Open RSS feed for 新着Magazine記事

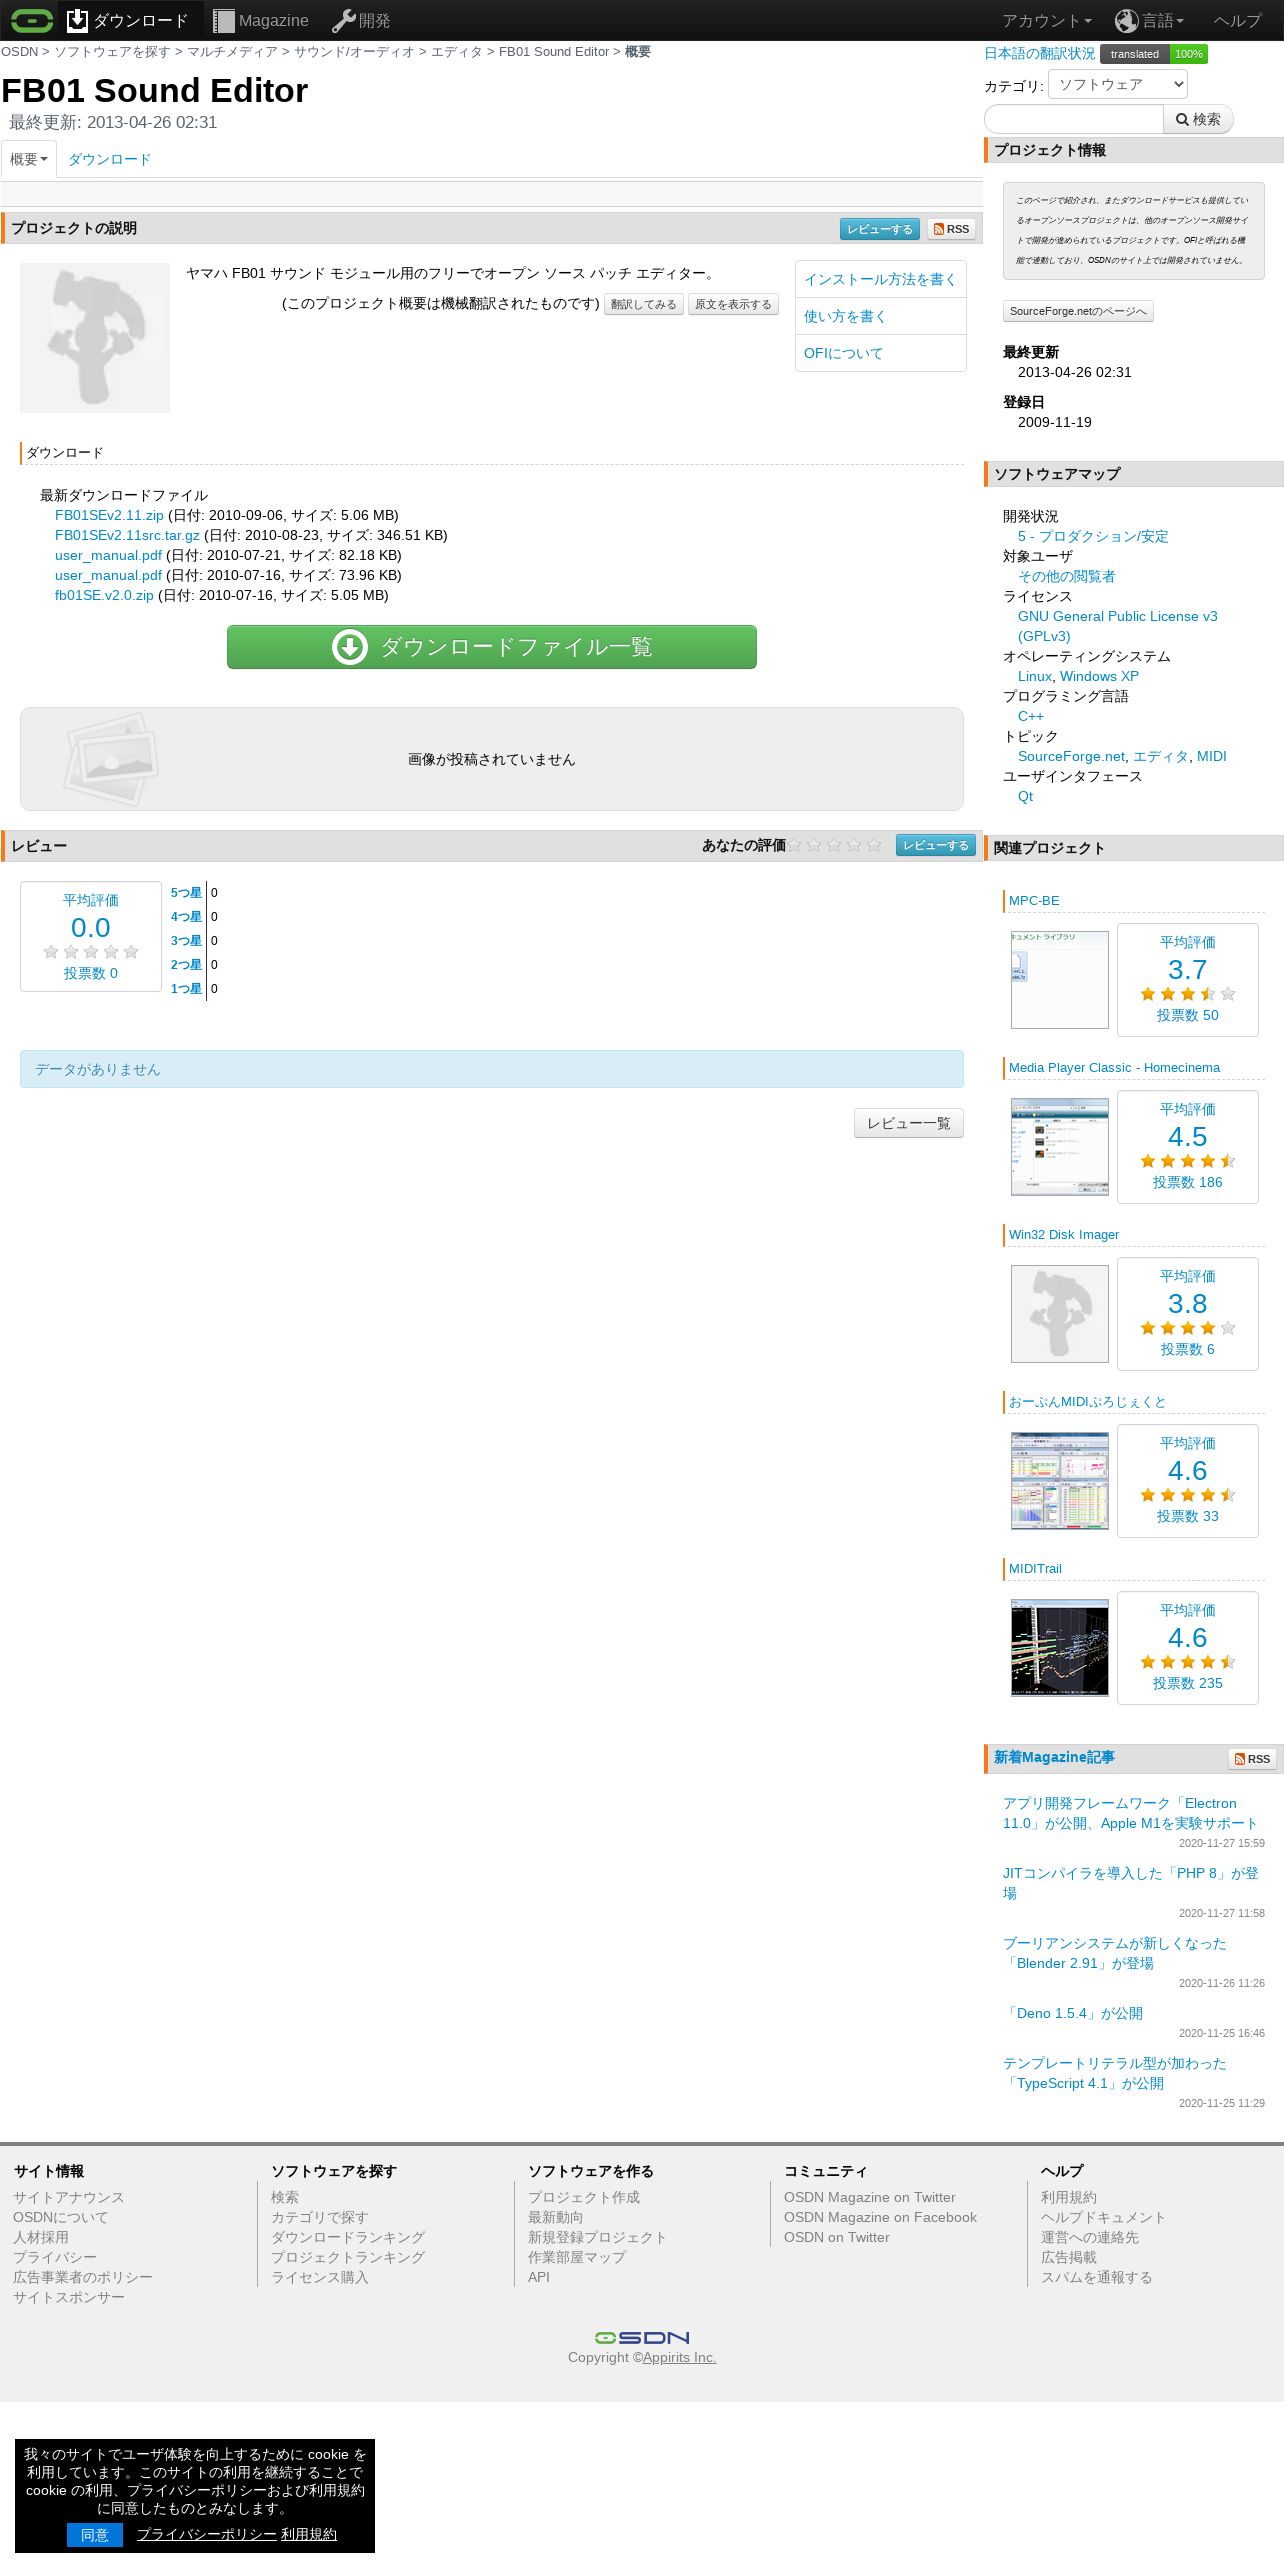[1252, 1759]
